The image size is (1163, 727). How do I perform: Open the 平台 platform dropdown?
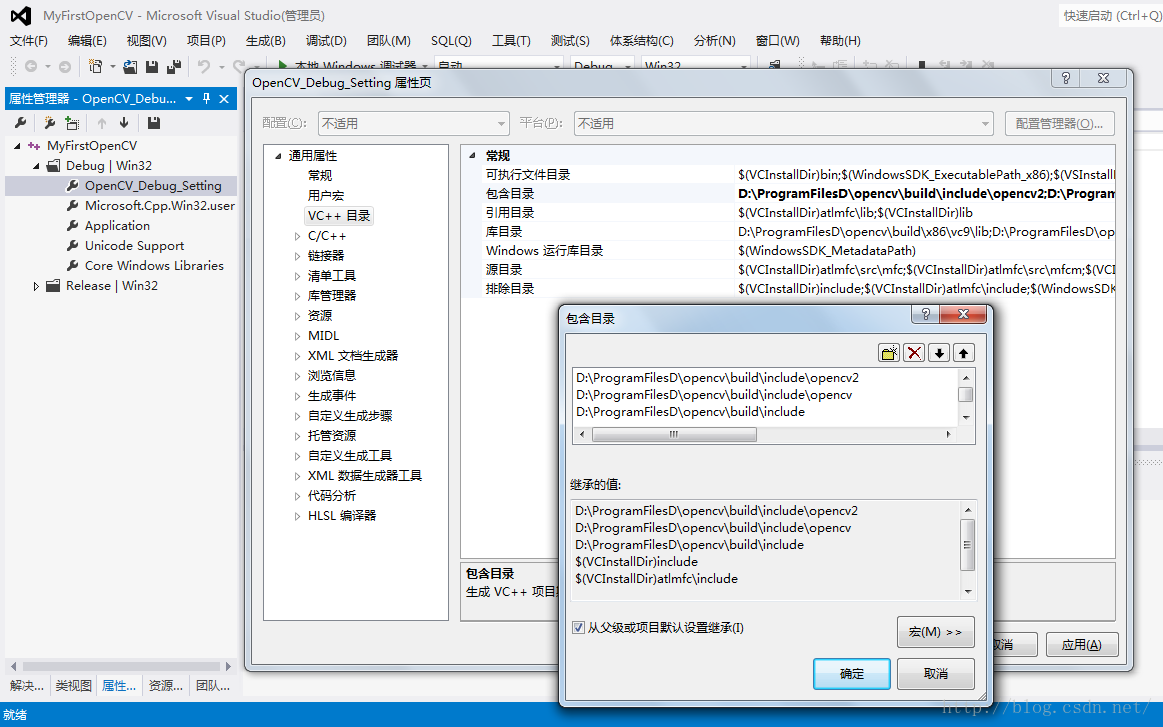[784, 123]
